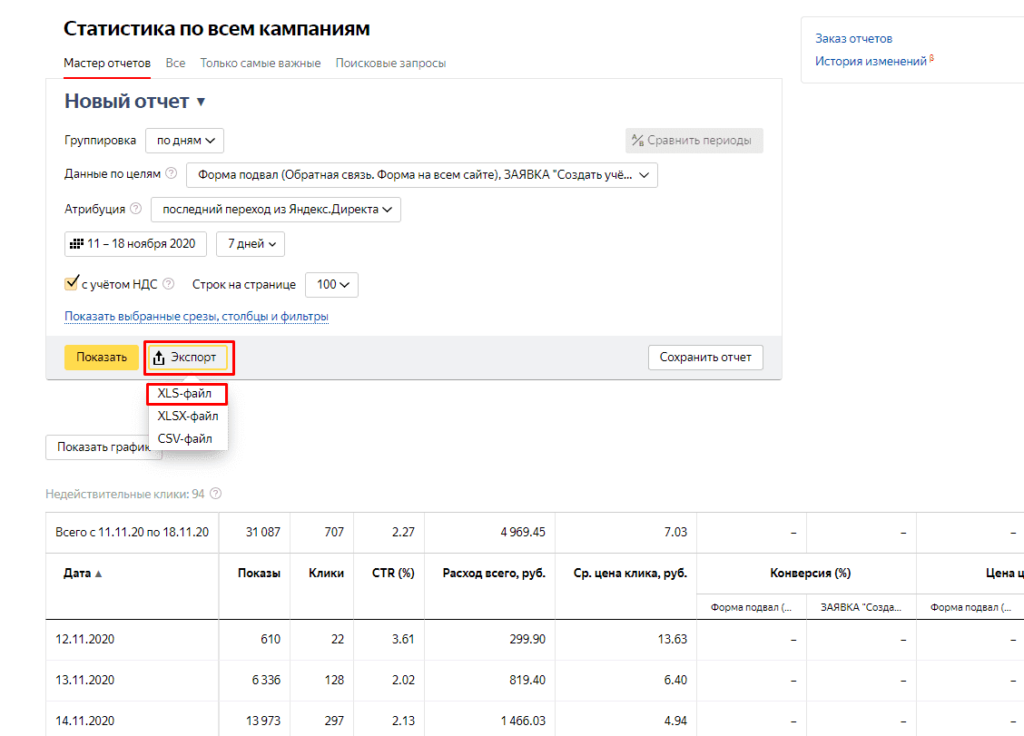Open the Группировка по дням dropdown
Image resolution: width=1024 pixels, height=736 pixels.
tap(185, 140)
